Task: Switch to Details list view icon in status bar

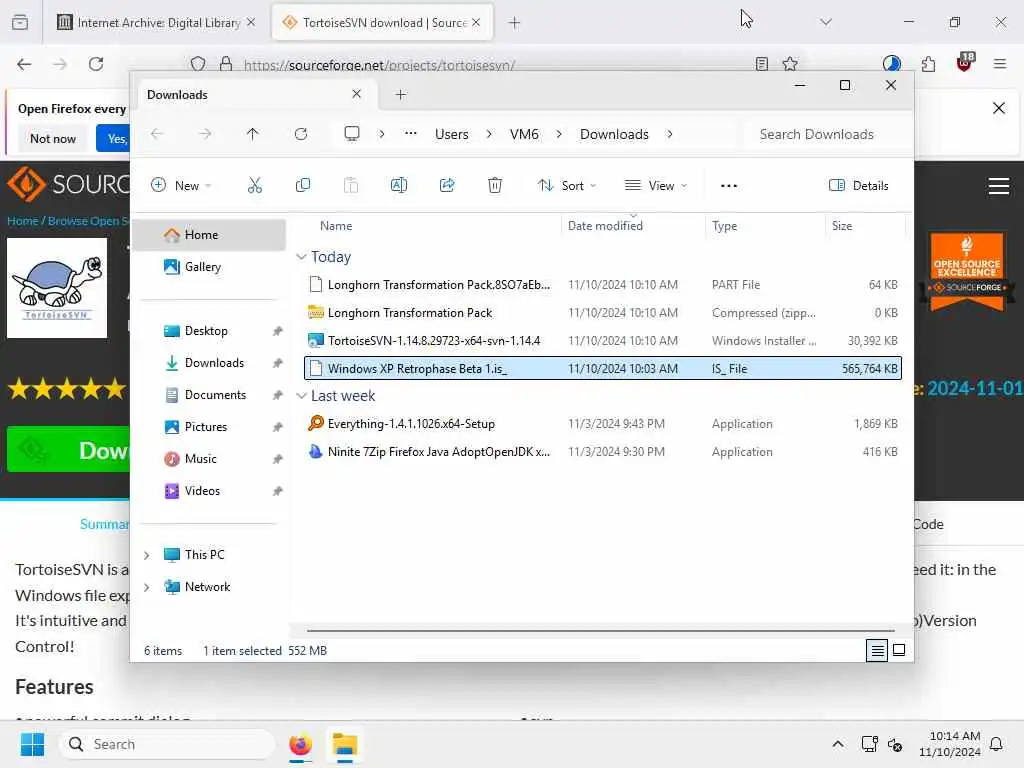Action: coord(877,650)
